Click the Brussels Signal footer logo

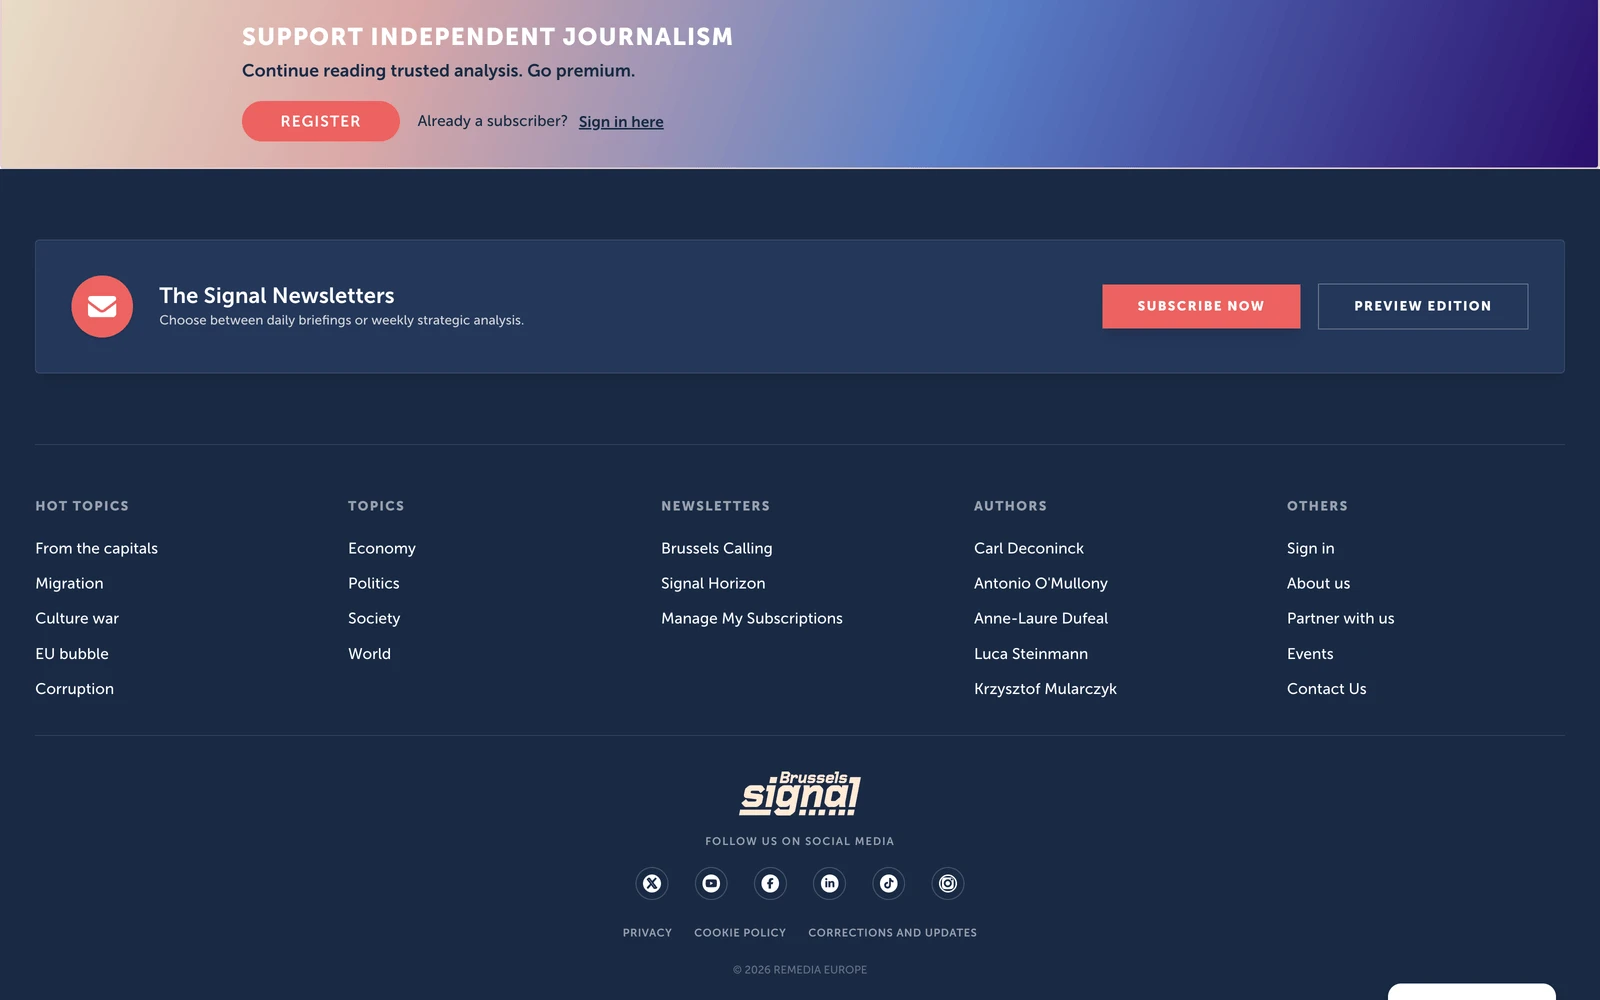[x=800, y=793]
